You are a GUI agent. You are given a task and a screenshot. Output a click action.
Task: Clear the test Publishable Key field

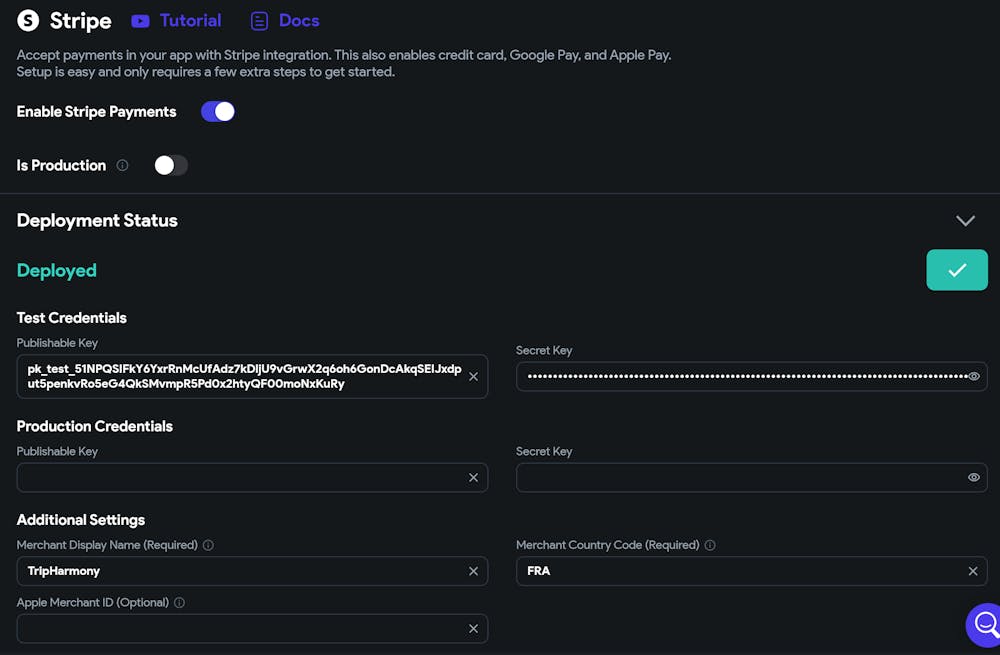(x=474, y=377)
